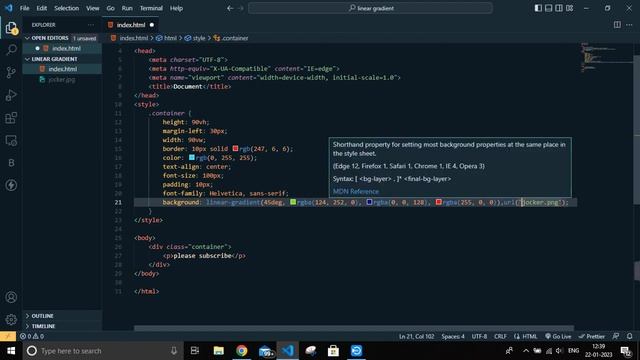640x360 pixels.
Task: Toggle the primary side bar layout icon
Action: 538,8
